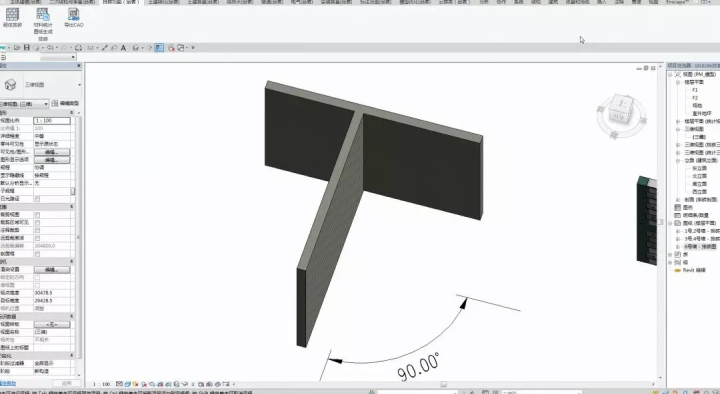Viewport: 720px width, 394px height.
Task: Click the Redo arrow in quick access toolbar
Action: [64, 48]
